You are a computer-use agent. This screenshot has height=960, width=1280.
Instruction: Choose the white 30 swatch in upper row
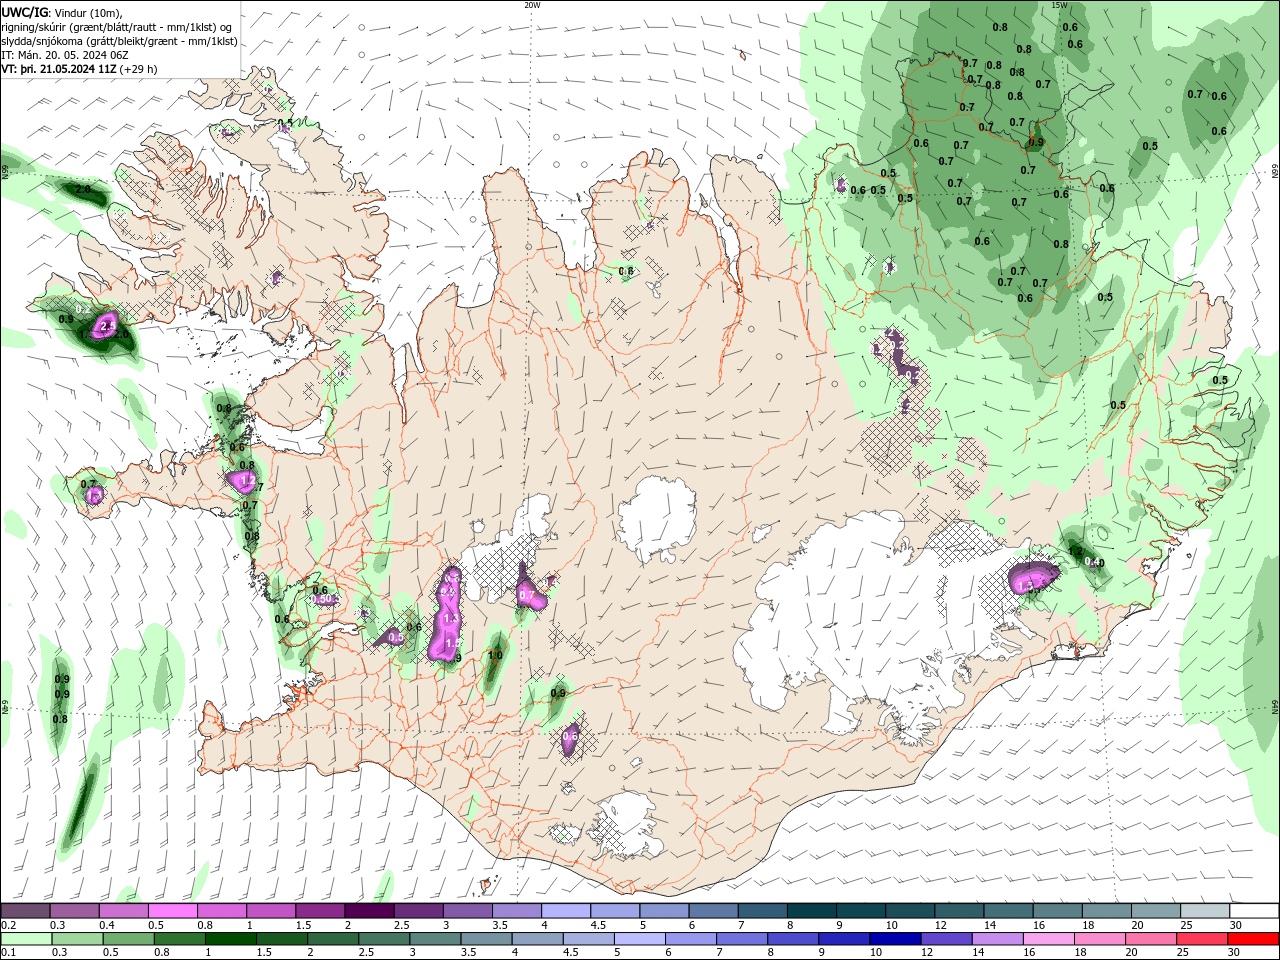[x=1255, y=910]
